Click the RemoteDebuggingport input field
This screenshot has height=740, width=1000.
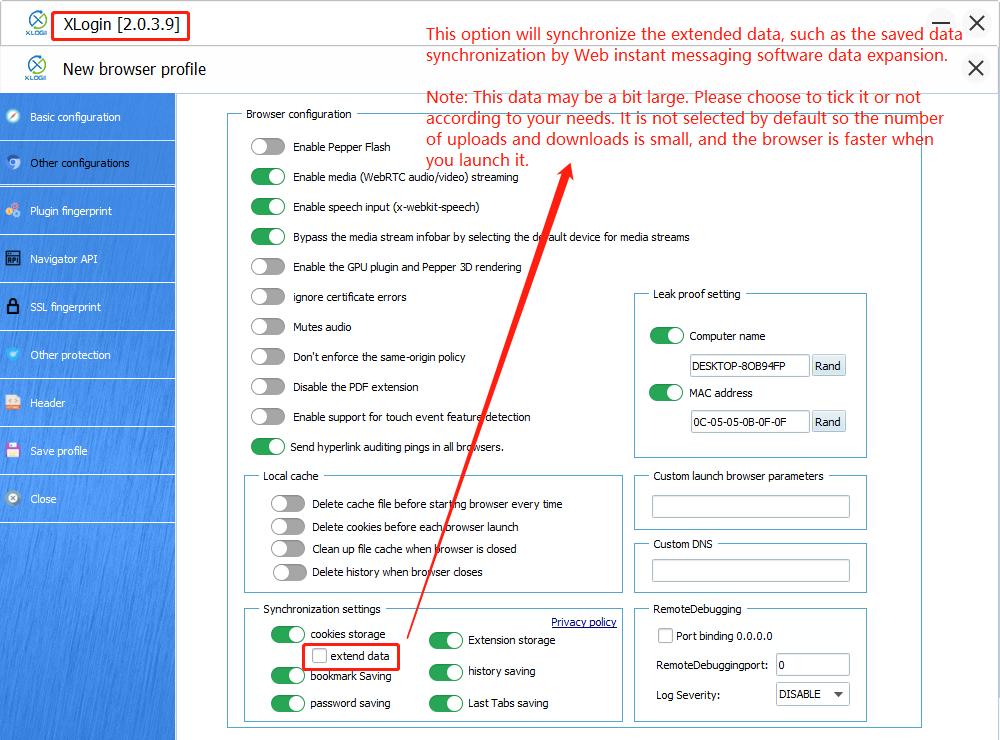tap(812, 665)
